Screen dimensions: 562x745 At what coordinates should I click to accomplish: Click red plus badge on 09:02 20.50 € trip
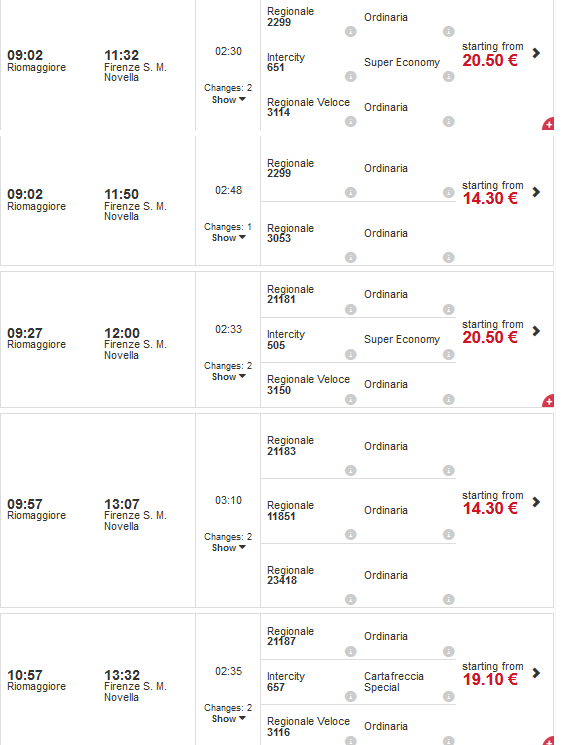click(x=548, y=124)
